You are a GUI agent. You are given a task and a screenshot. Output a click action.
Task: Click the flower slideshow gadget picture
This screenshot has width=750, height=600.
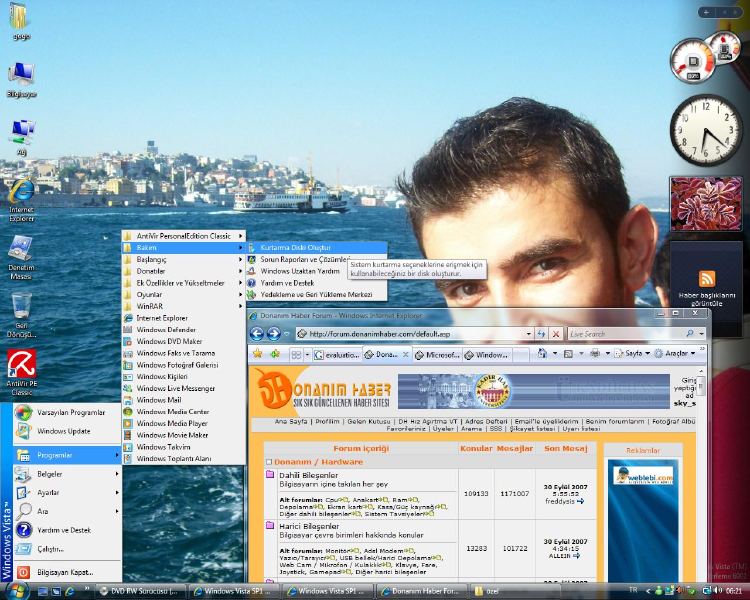coord(706,203)
